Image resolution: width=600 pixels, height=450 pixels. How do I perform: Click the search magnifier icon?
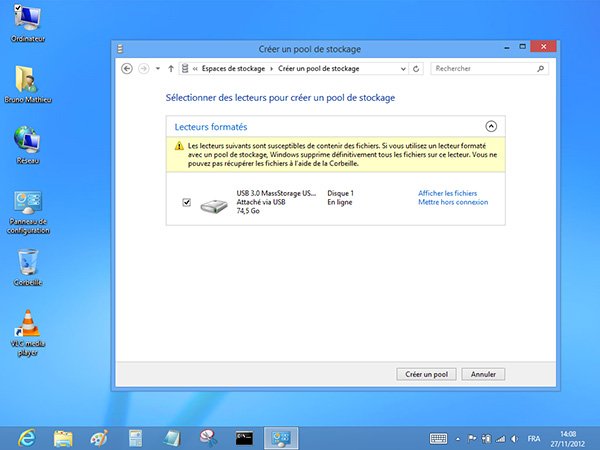tap(540, 68)
